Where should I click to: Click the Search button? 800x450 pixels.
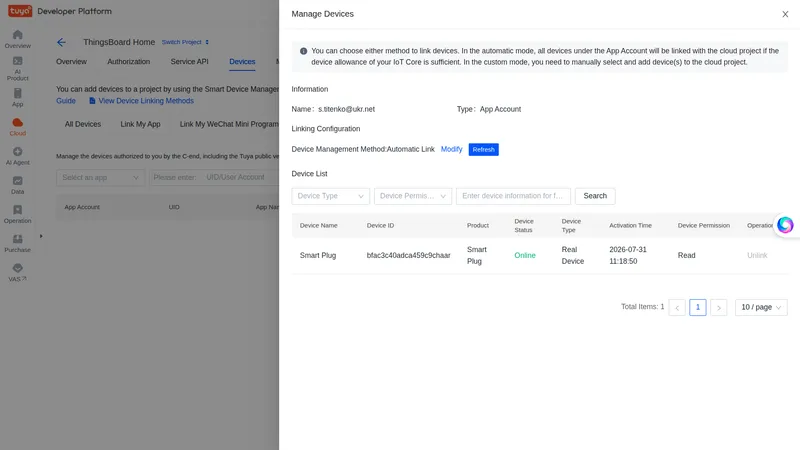(595, 196)
